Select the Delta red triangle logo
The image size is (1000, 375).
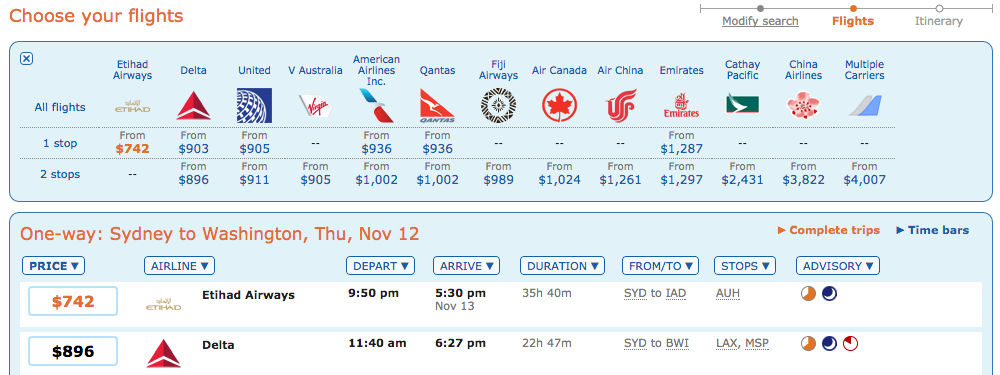(x=193, y=106)
